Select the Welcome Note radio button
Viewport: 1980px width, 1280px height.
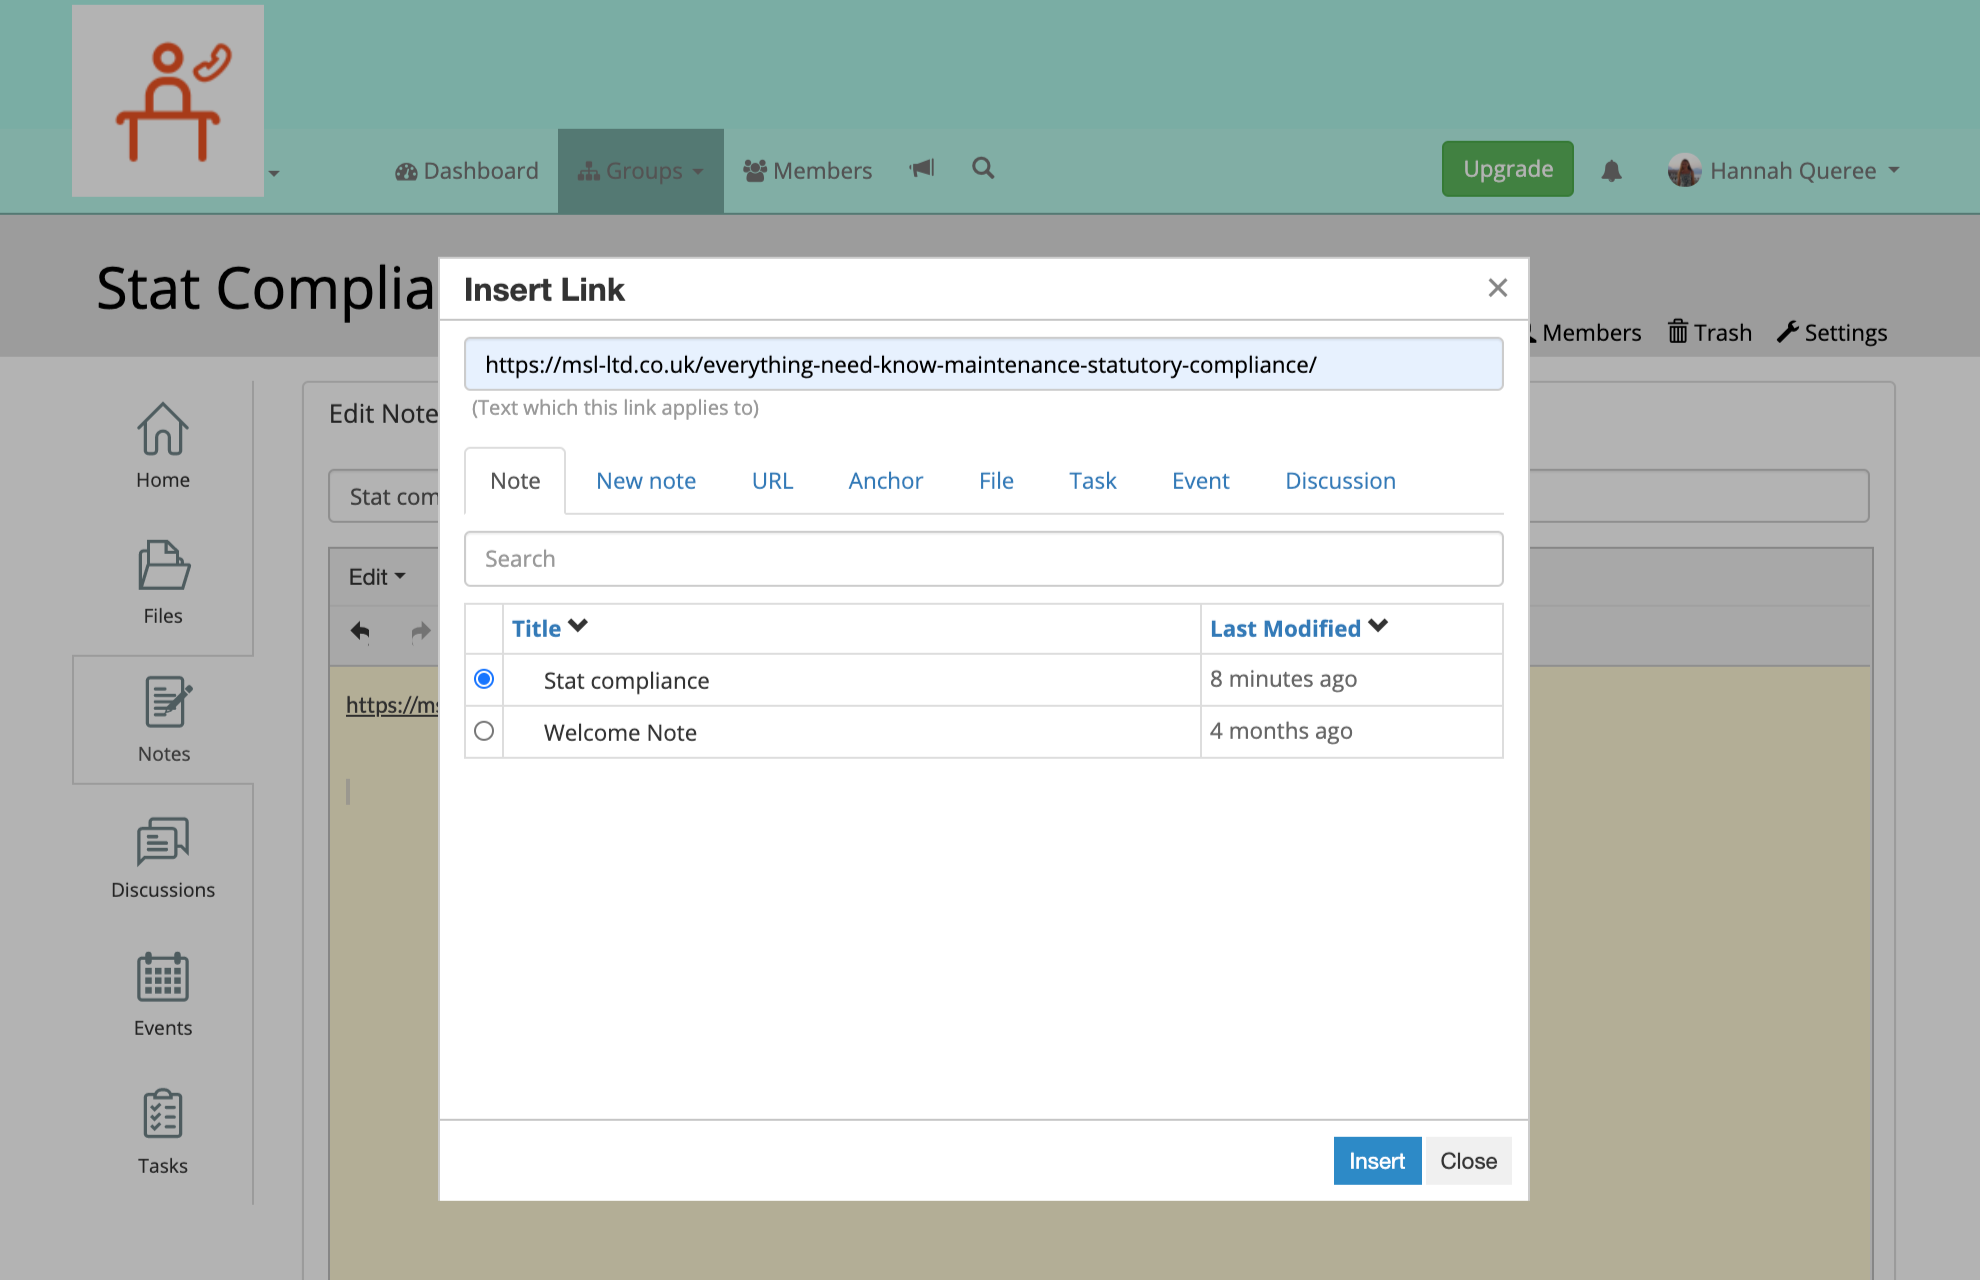click(484, 731)
